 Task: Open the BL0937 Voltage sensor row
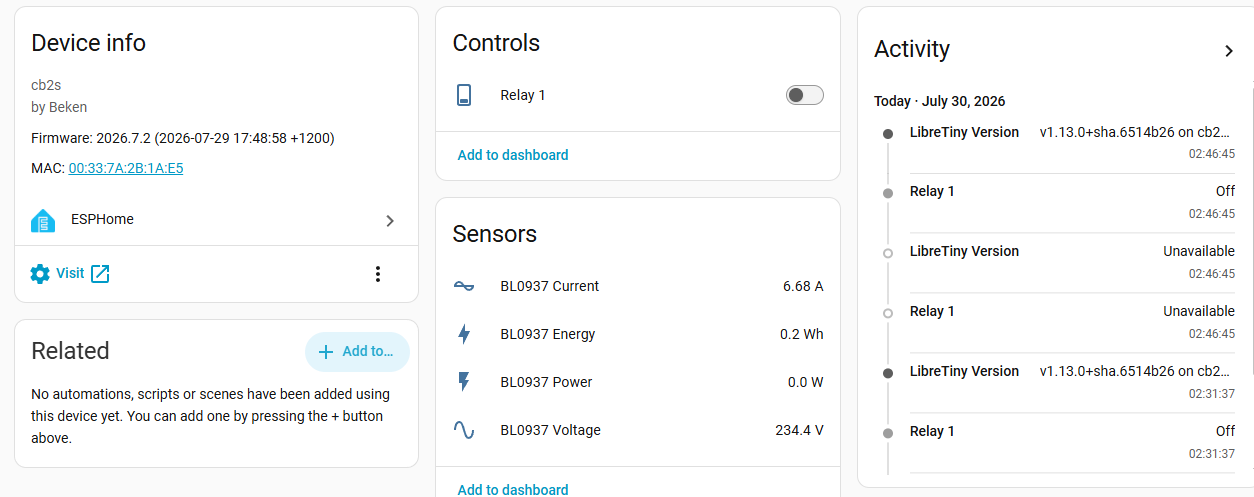tap(638, 430)
